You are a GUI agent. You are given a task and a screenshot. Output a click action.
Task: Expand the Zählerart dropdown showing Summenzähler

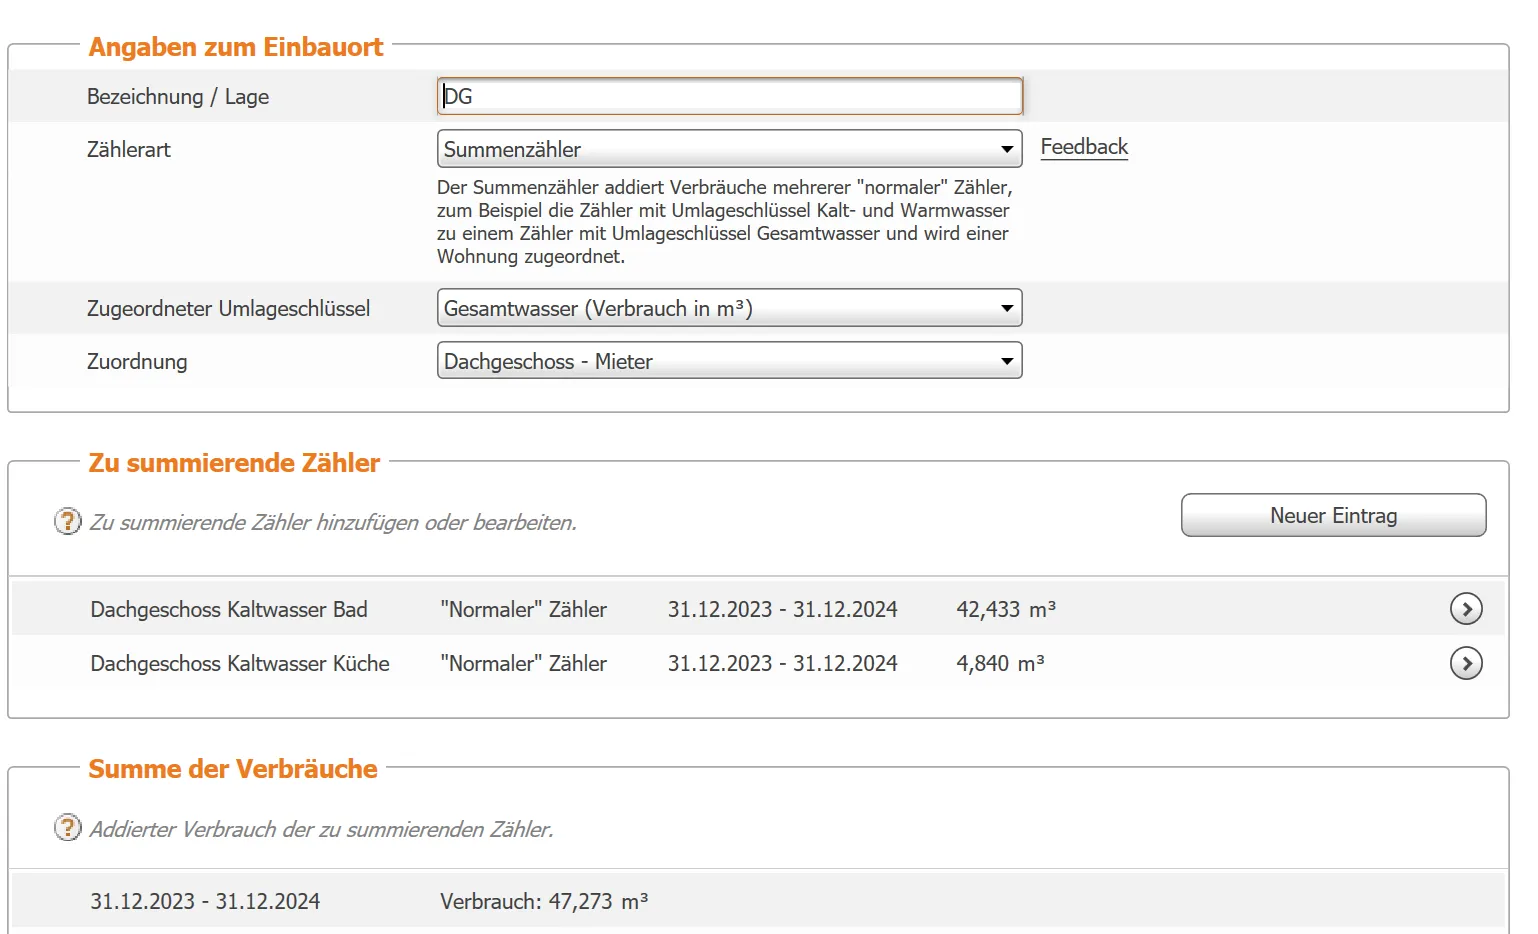coord(729,149)
